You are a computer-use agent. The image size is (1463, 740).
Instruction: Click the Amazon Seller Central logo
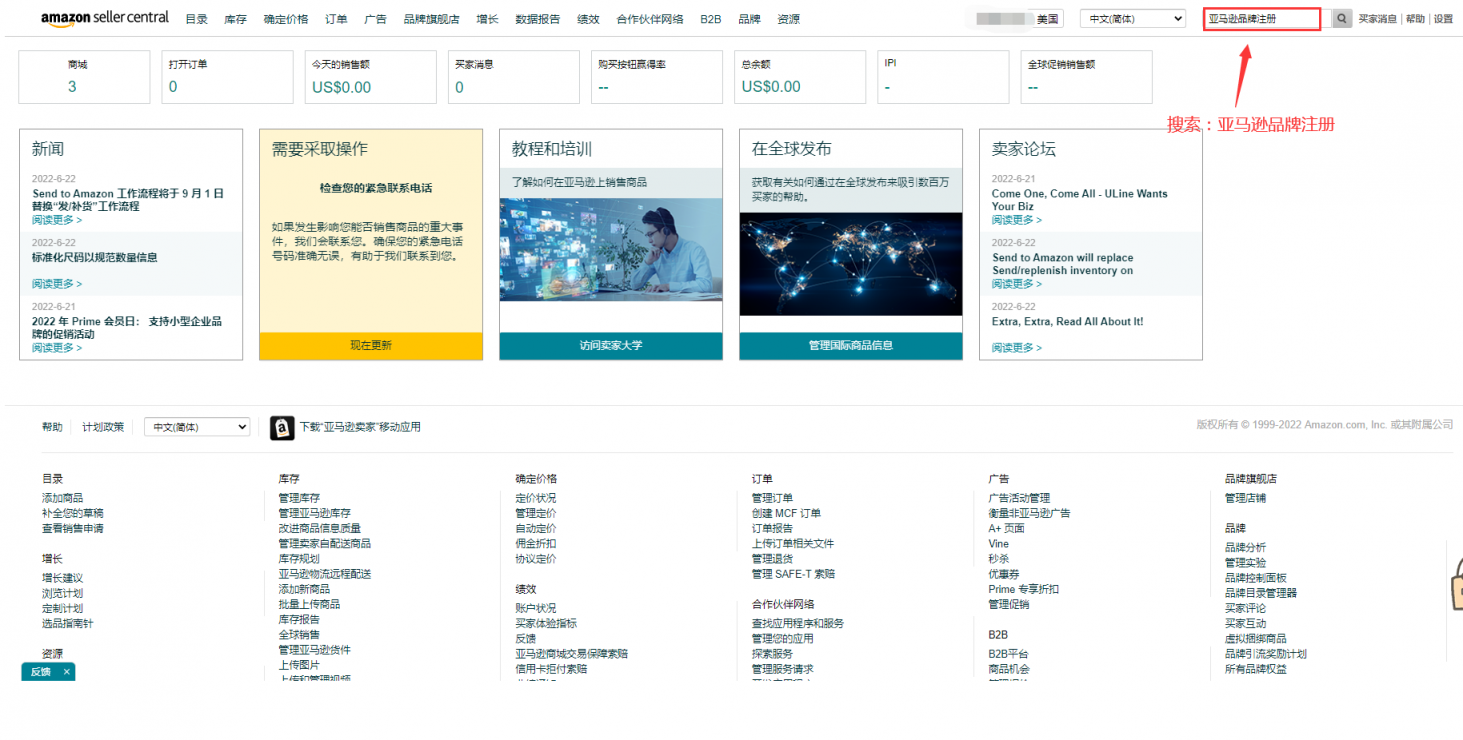point(105,18)
